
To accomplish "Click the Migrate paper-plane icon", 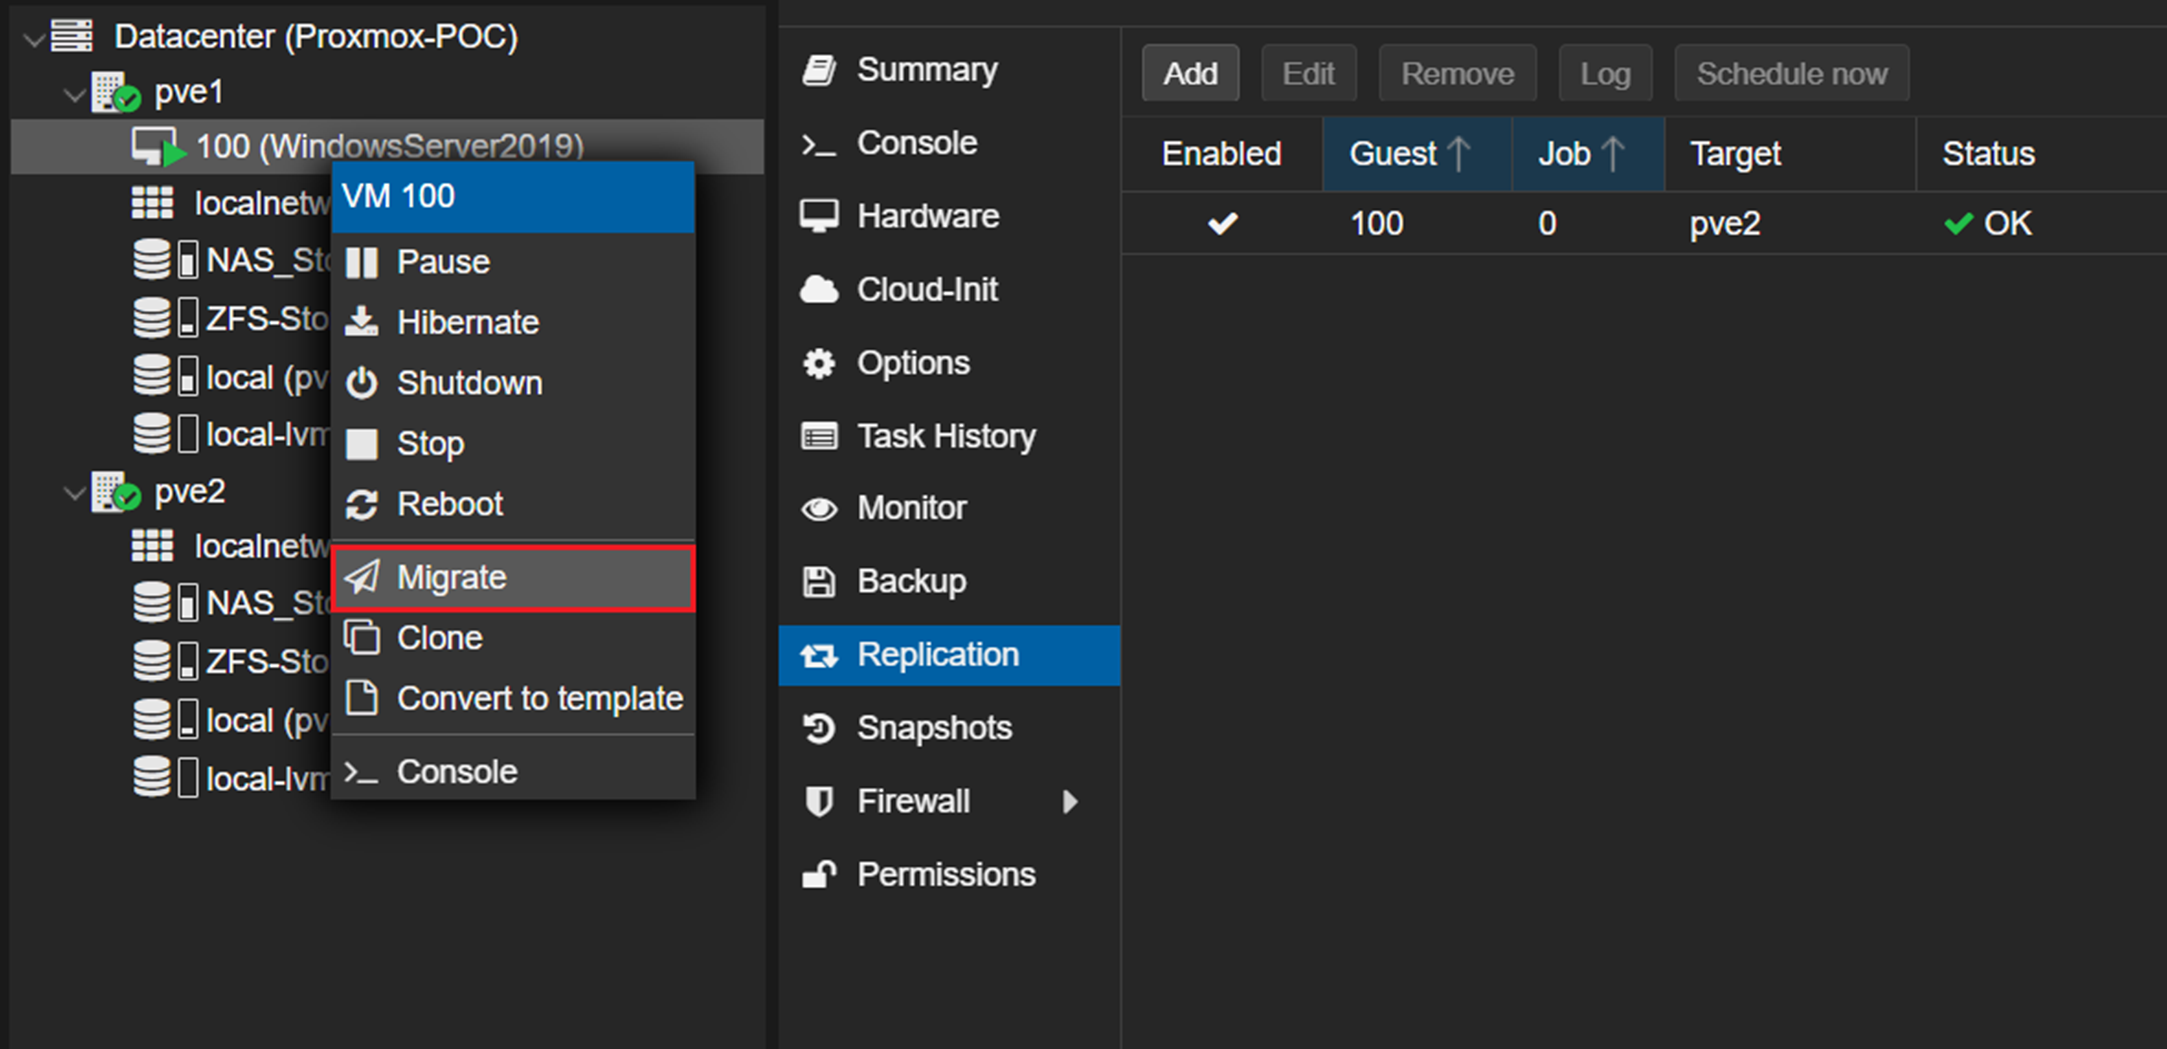I will 362,577.
